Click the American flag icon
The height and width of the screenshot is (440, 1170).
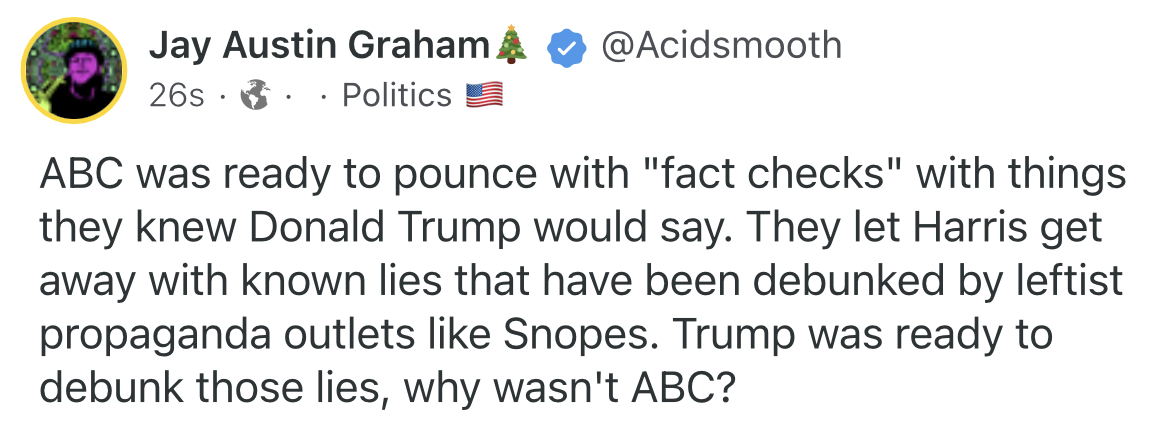click(x=483, y=96)
